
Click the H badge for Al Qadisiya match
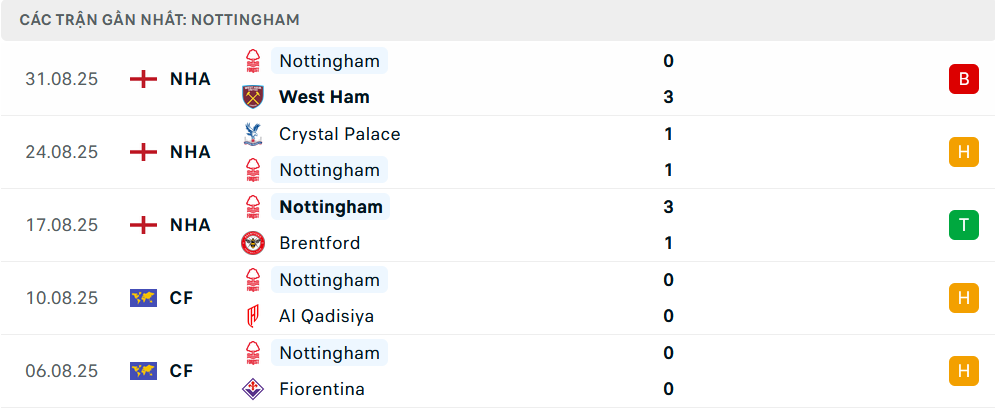pos(963,298)
